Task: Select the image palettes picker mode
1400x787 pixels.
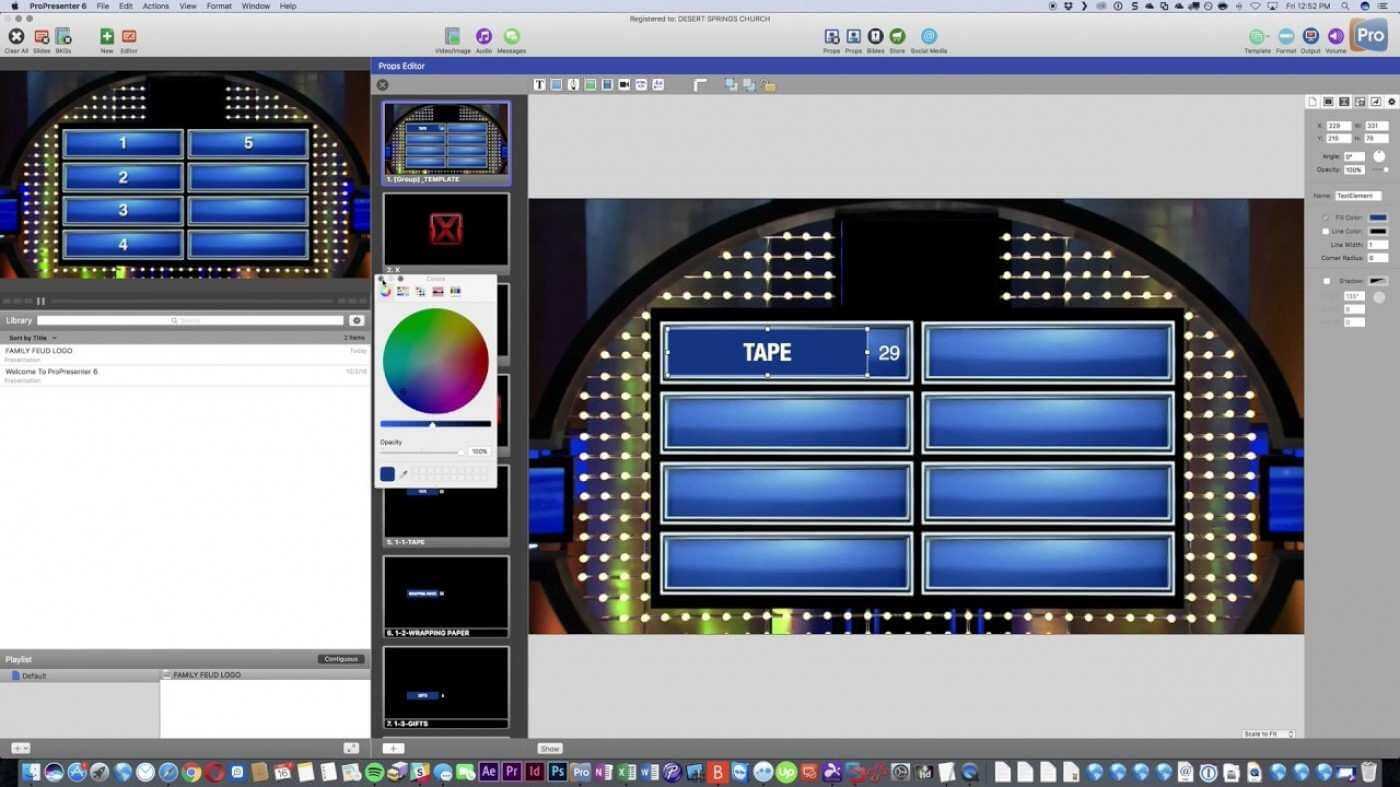Action: pos(437,291)
